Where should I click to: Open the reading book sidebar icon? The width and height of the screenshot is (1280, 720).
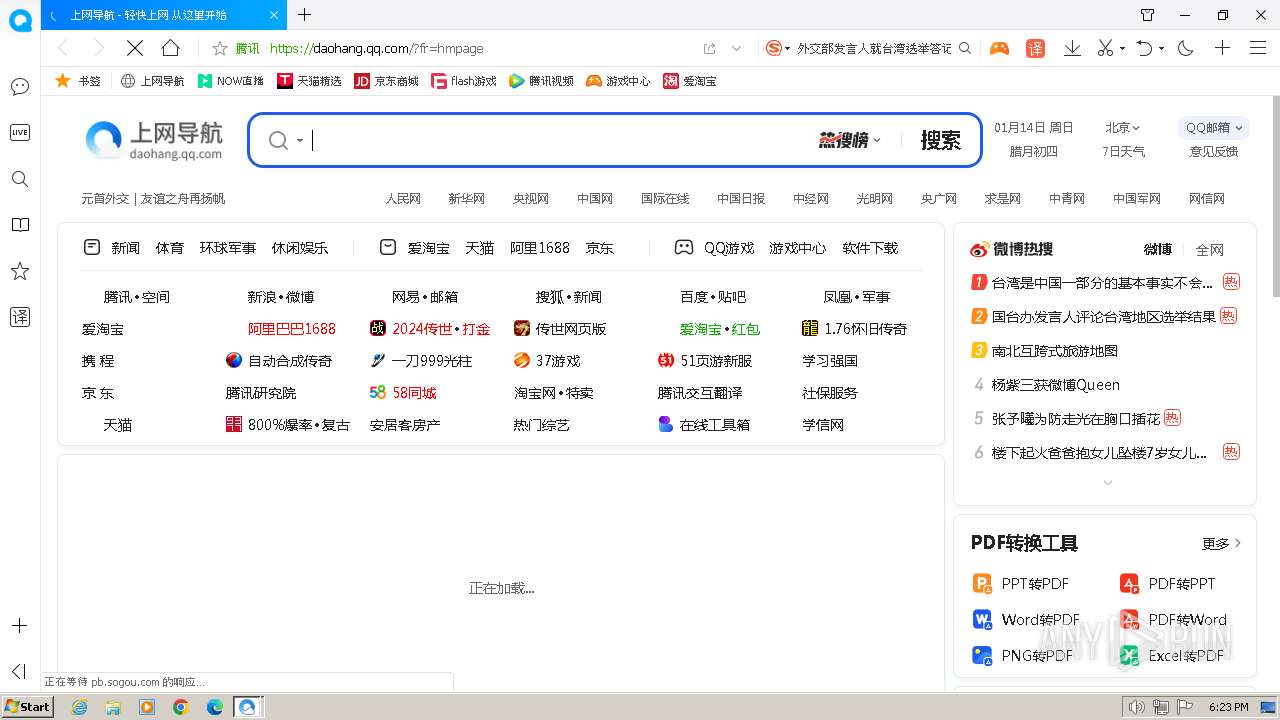pyautogui.click(x=20, y=225)
